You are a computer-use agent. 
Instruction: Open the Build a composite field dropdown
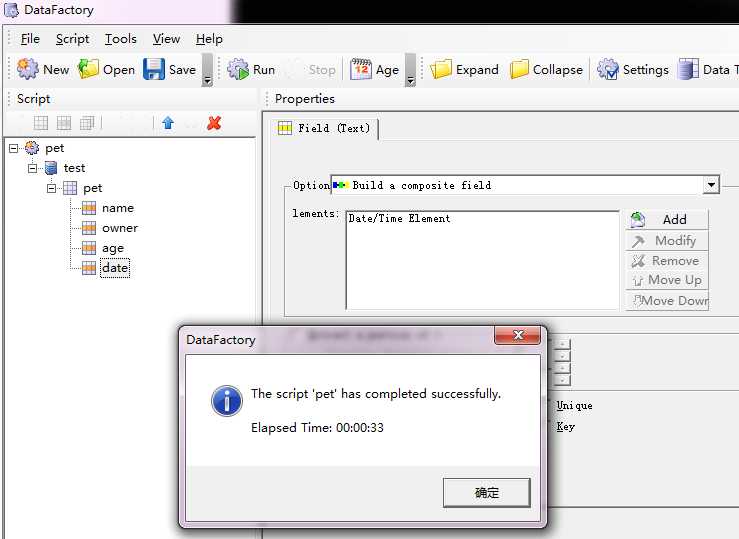click(711, 185)
